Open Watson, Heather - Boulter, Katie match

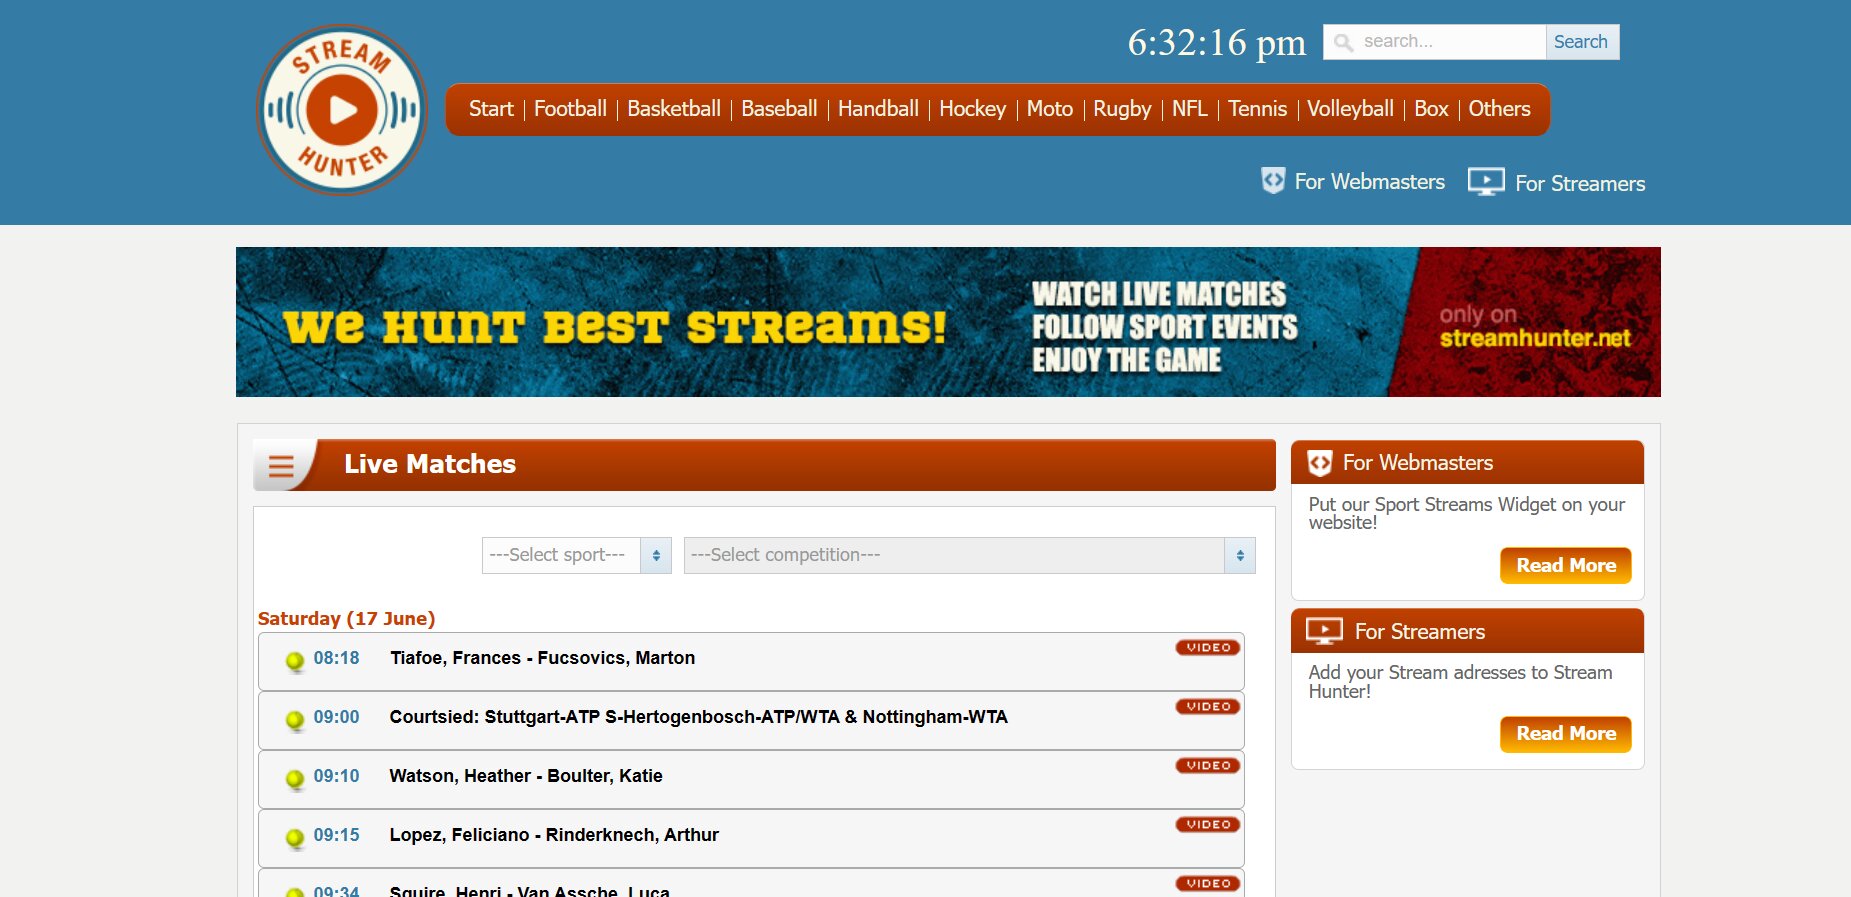751,779
